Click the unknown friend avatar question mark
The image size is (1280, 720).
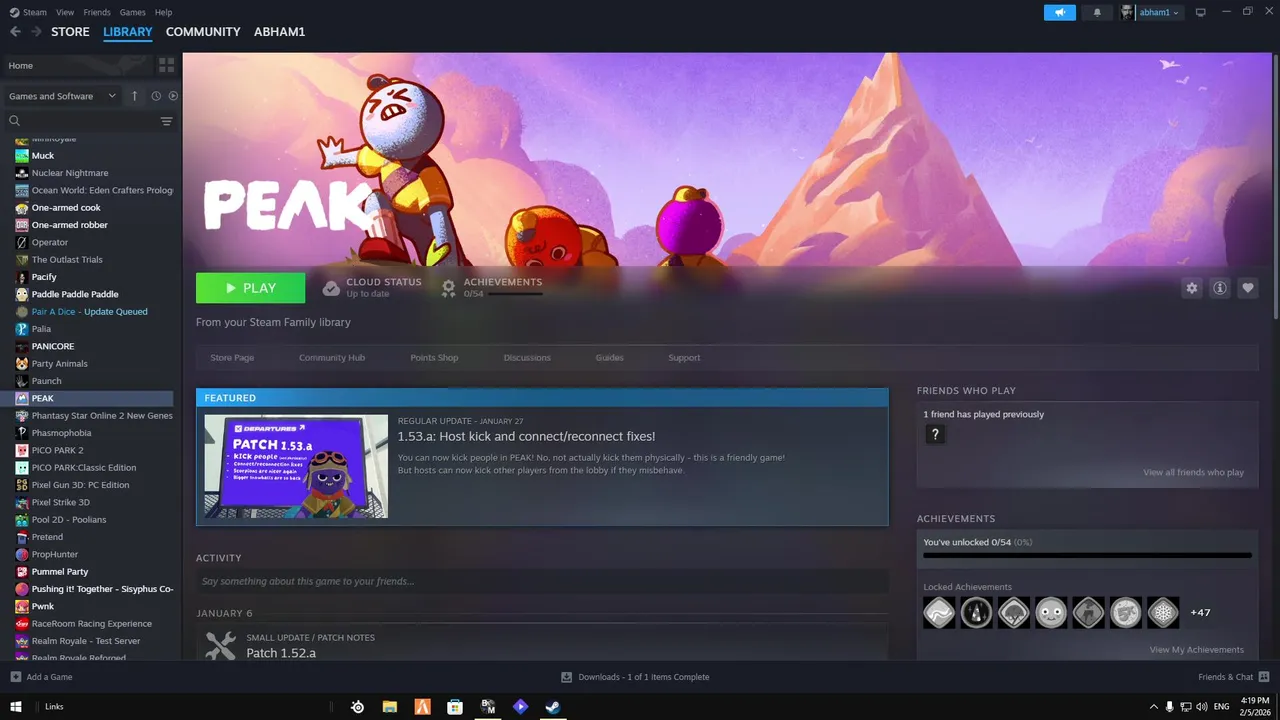935,434
